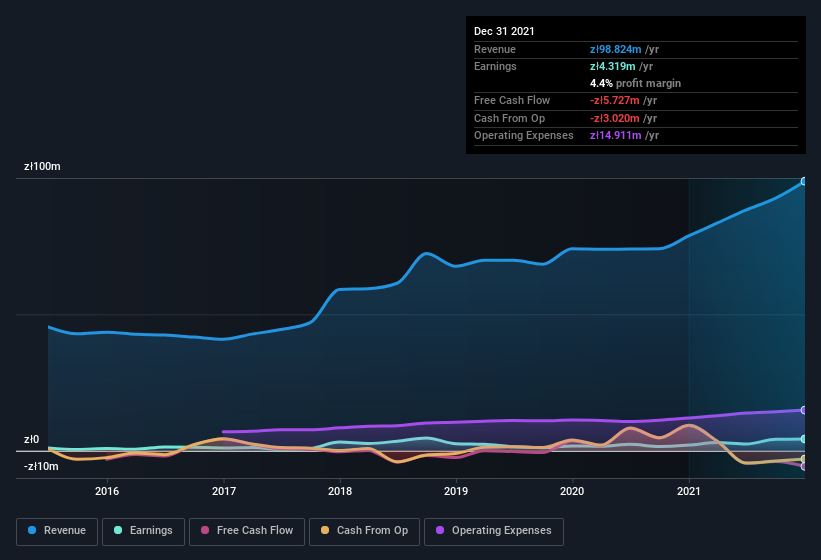Click the Revenue label in tooltip

click(495, 49)
